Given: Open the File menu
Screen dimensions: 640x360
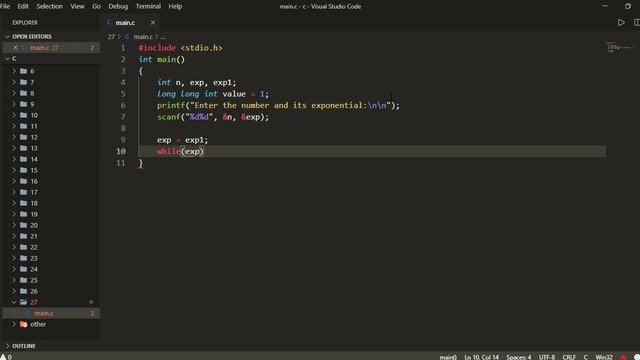Looking at the screenshot, I should tap(5, 6).
